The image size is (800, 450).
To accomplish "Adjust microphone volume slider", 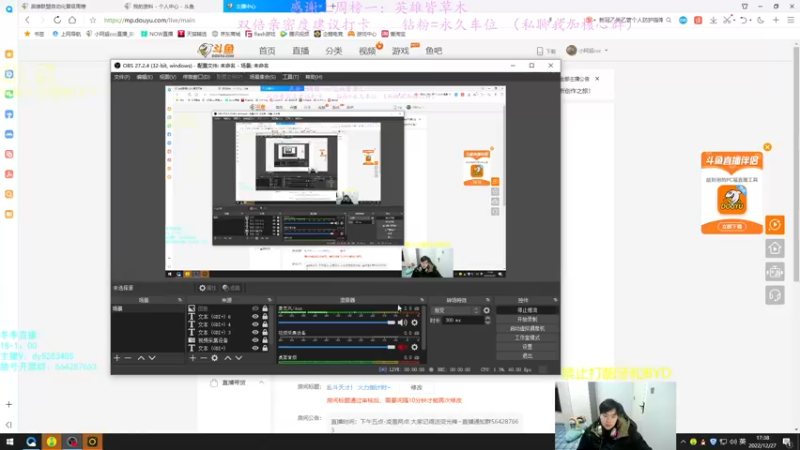I will point(337,322).
